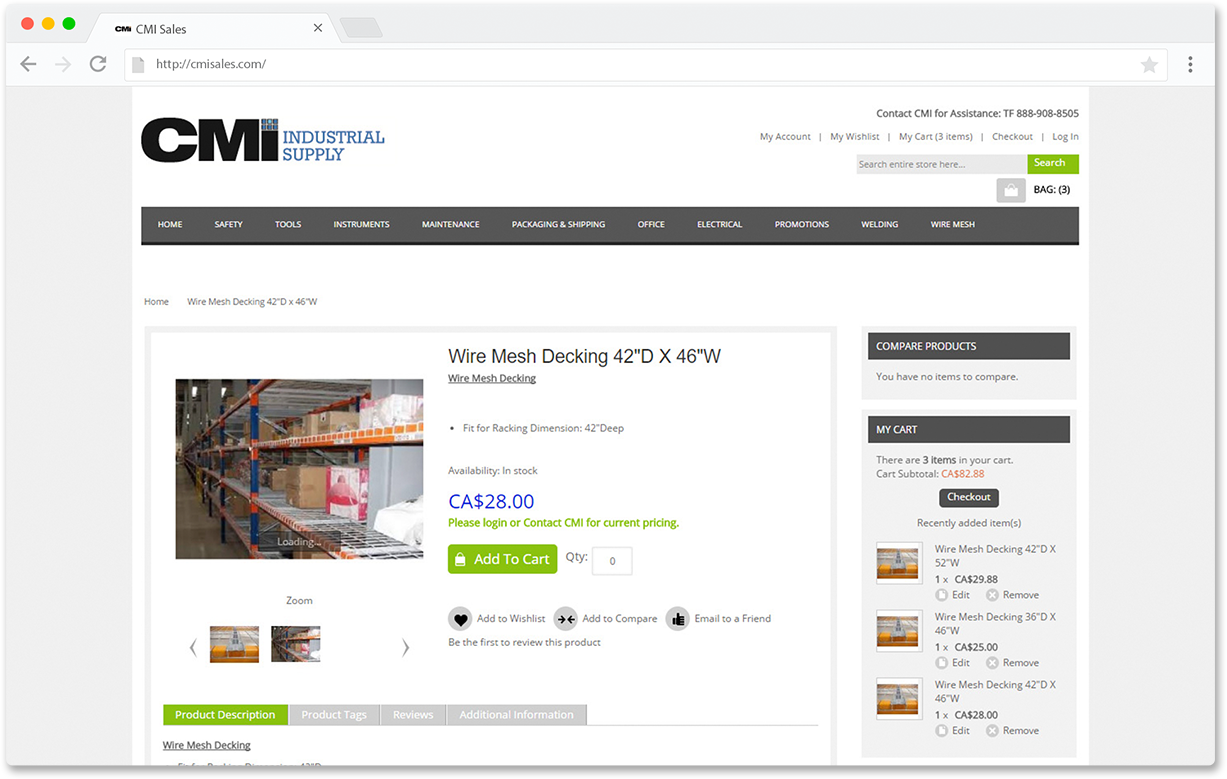
Task: Open the HOME menu item
Action: pos(170,225)
